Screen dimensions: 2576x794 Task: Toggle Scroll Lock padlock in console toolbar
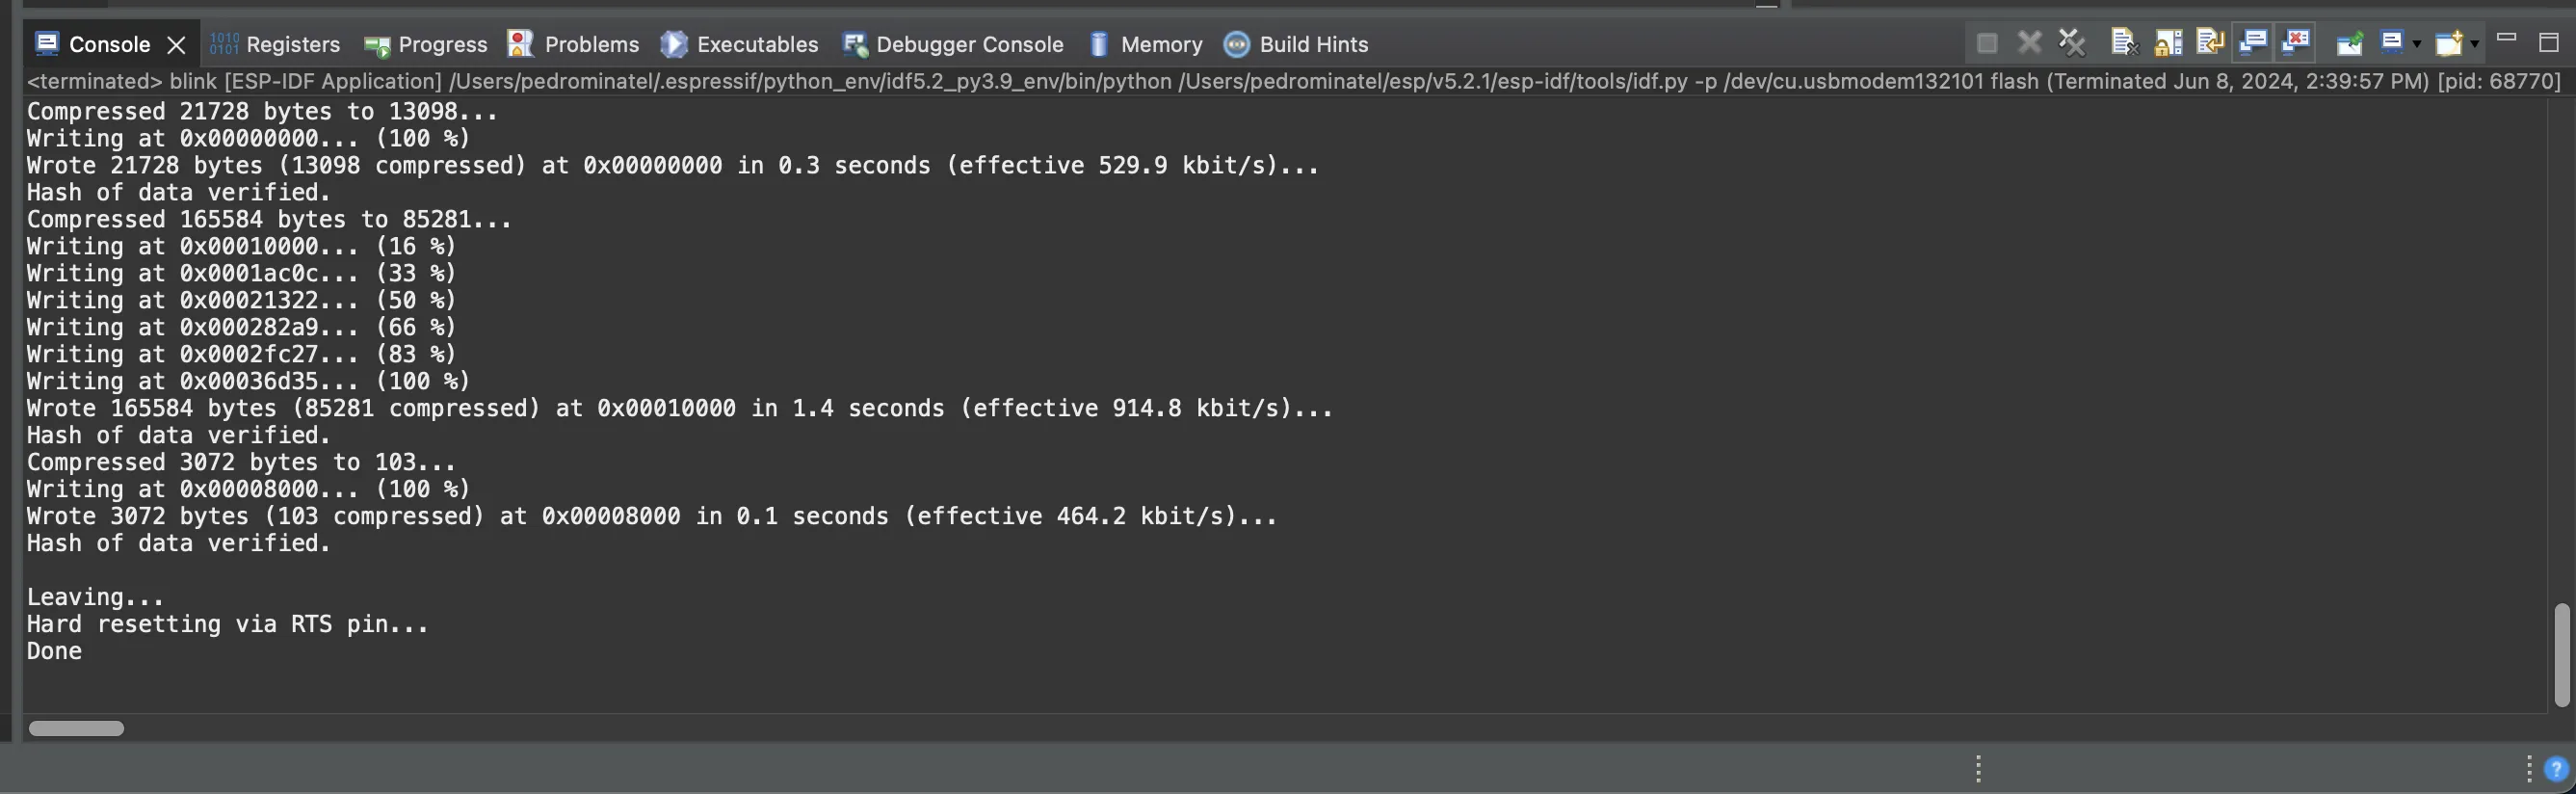(x=2168, y=43)
